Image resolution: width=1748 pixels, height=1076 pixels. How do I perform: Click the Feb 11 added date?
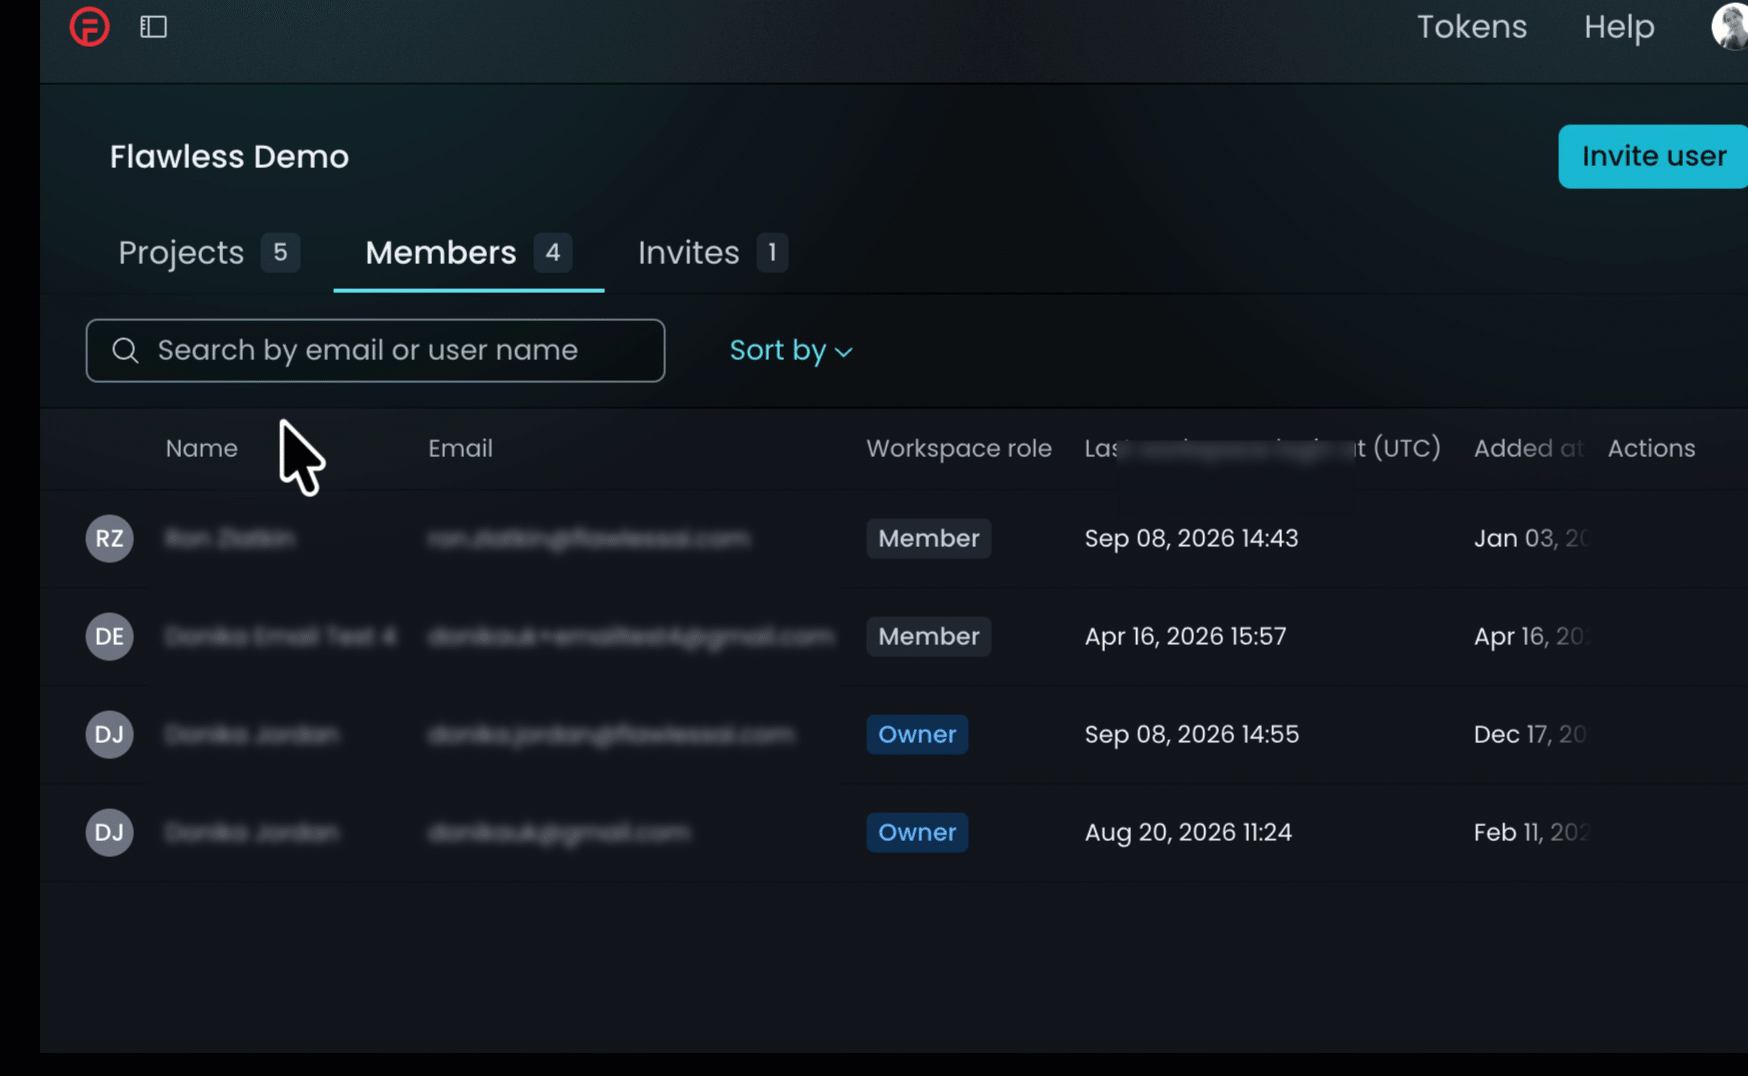[x=1530, y=832]
